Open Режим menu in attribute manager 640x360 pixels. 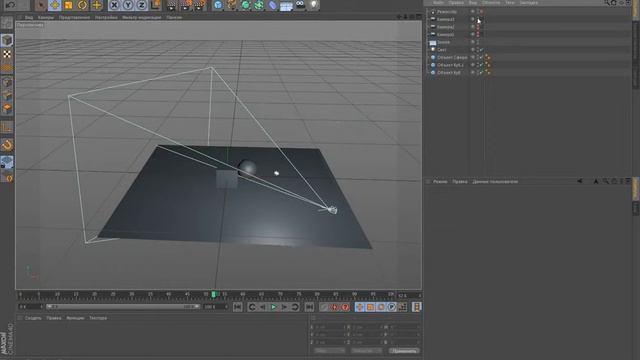[440, 182]
